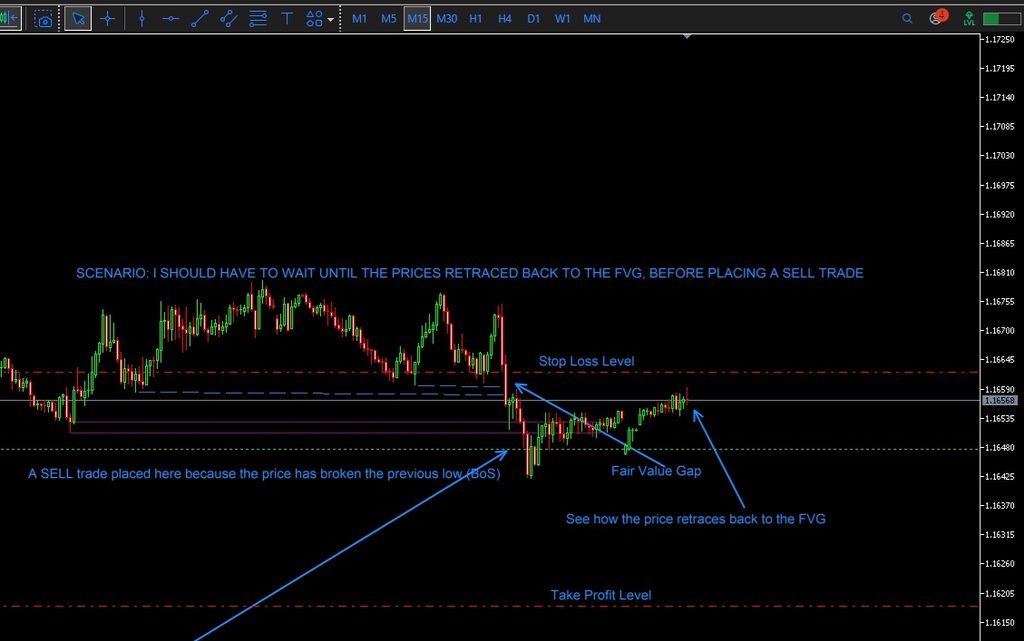Switch to the M1 timeframe
The width and height of the screenshot is (1024, 641).
click(360, 19)
